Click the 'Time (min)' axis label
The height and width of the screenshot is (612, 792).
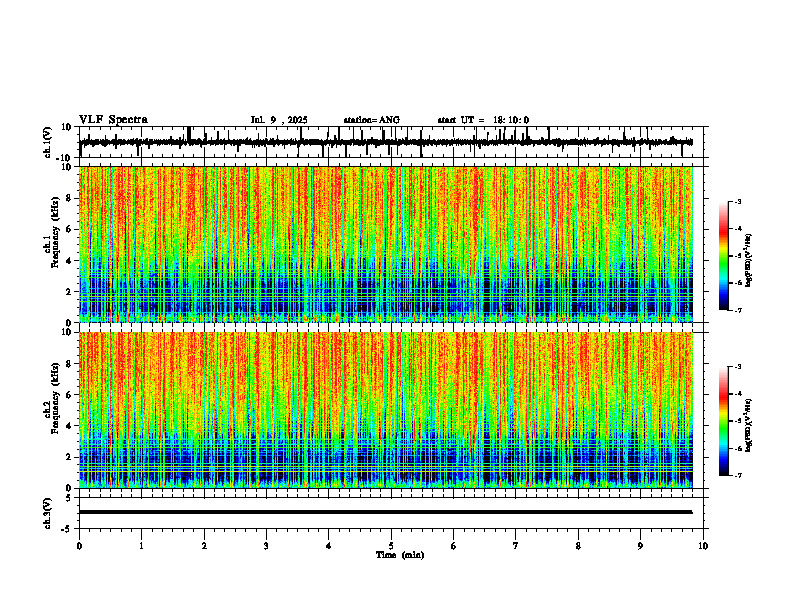pos(400,555)
